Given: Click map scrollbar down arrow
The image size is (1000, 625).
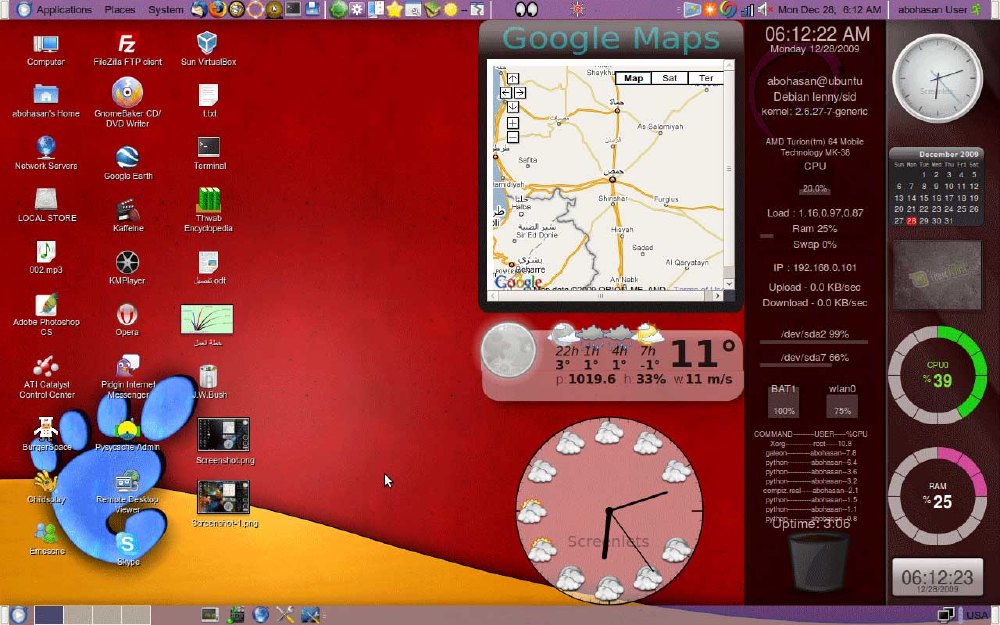Looking at the screenshot, I should (x=729, y=284).
